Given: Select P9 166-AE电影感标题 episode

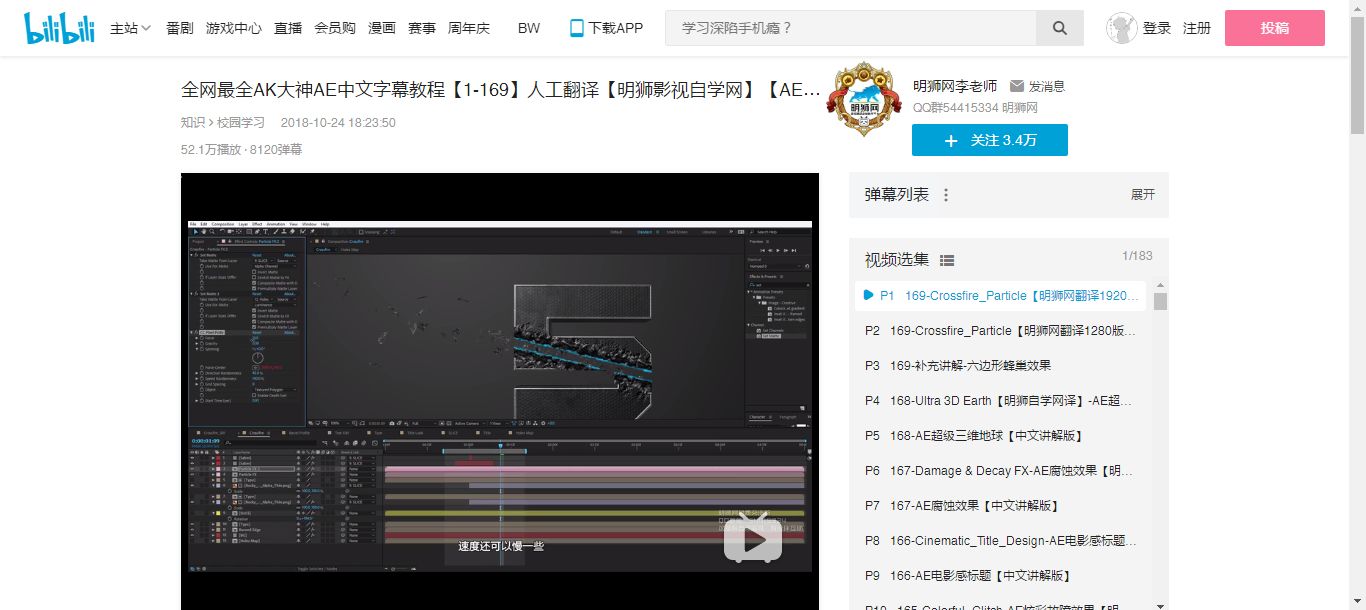Looking at the screenshot, I should pos(1001,575).
